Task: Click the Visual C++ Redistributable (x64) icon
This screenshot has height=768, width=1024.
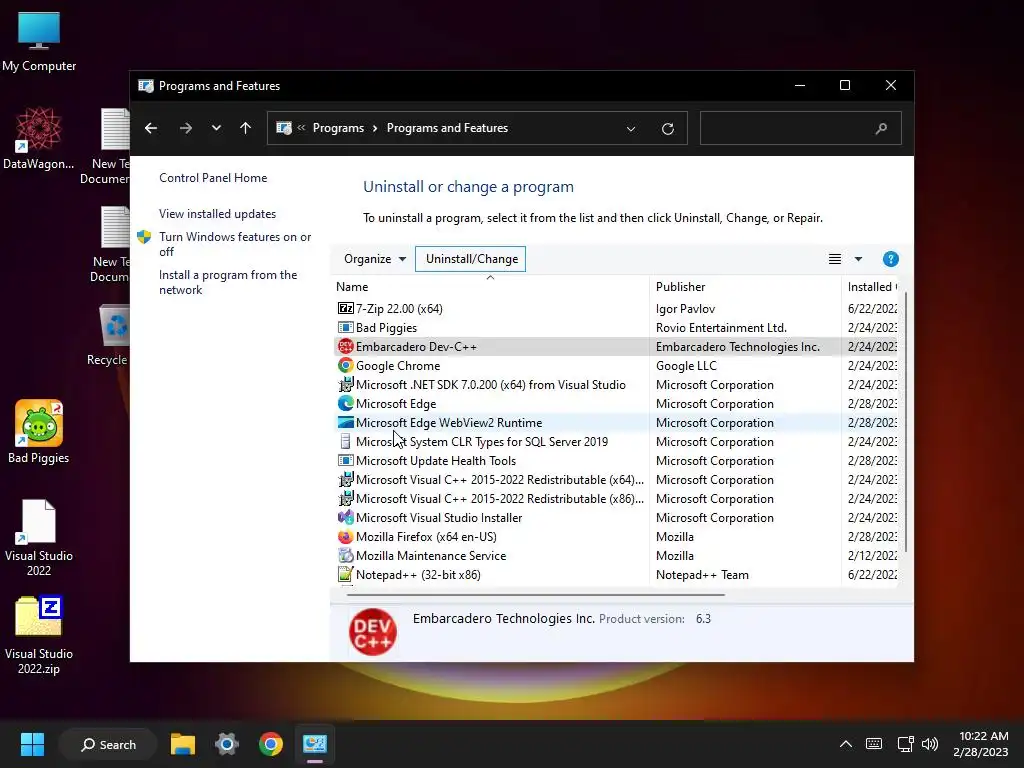Action: (x=345, y=479)
